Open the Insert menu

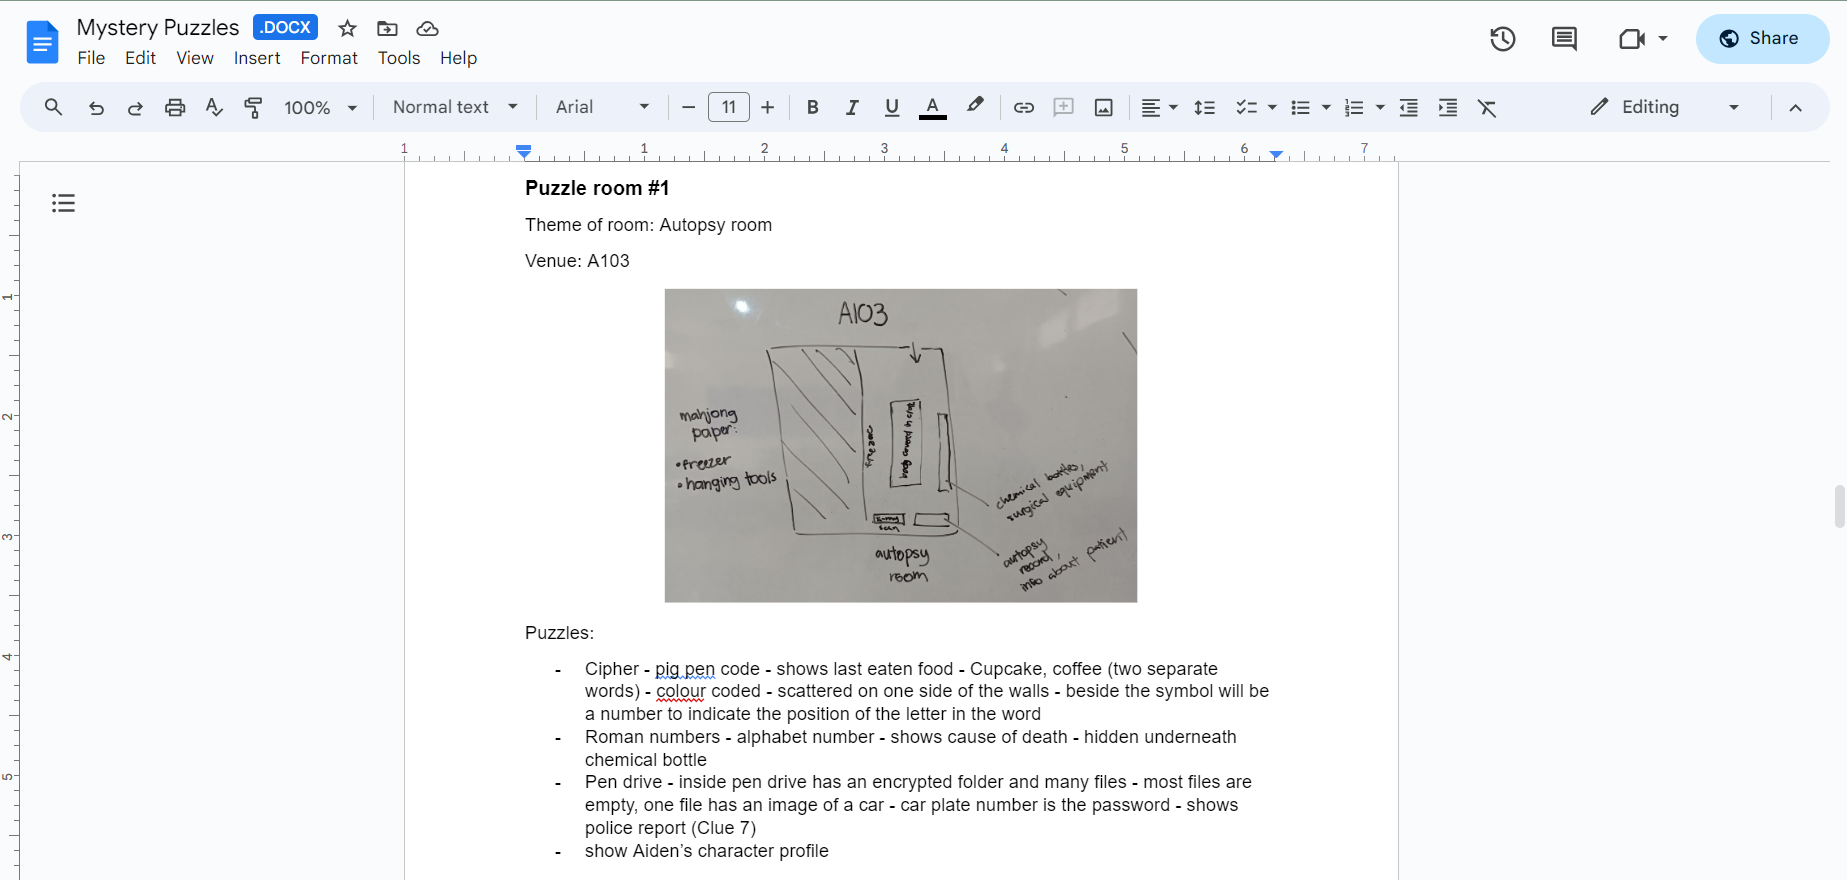[257, 58]
